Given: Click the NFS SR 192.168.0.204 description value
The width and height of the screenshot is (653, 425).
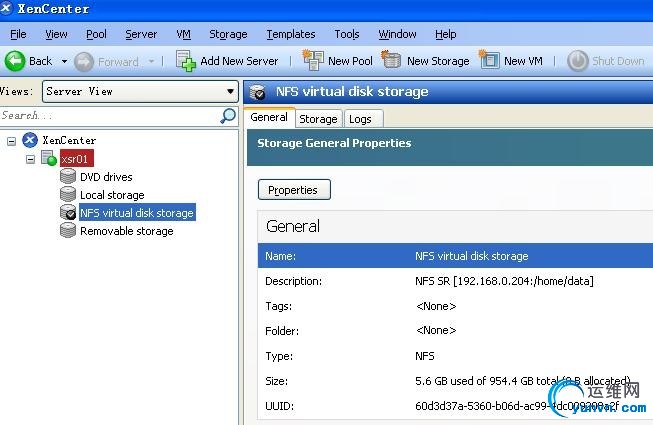Looking at the screenshot, I should (504, 281).
